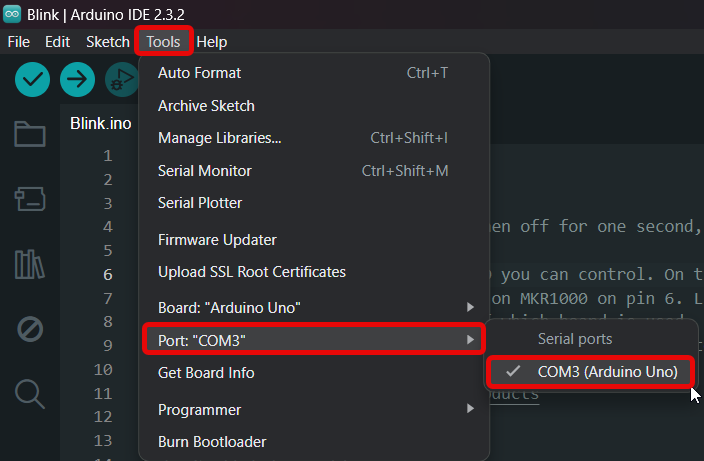The height and width of the screenshot is (461, 704).
Task: Open the Tools menu
Action: pos(163,42)
